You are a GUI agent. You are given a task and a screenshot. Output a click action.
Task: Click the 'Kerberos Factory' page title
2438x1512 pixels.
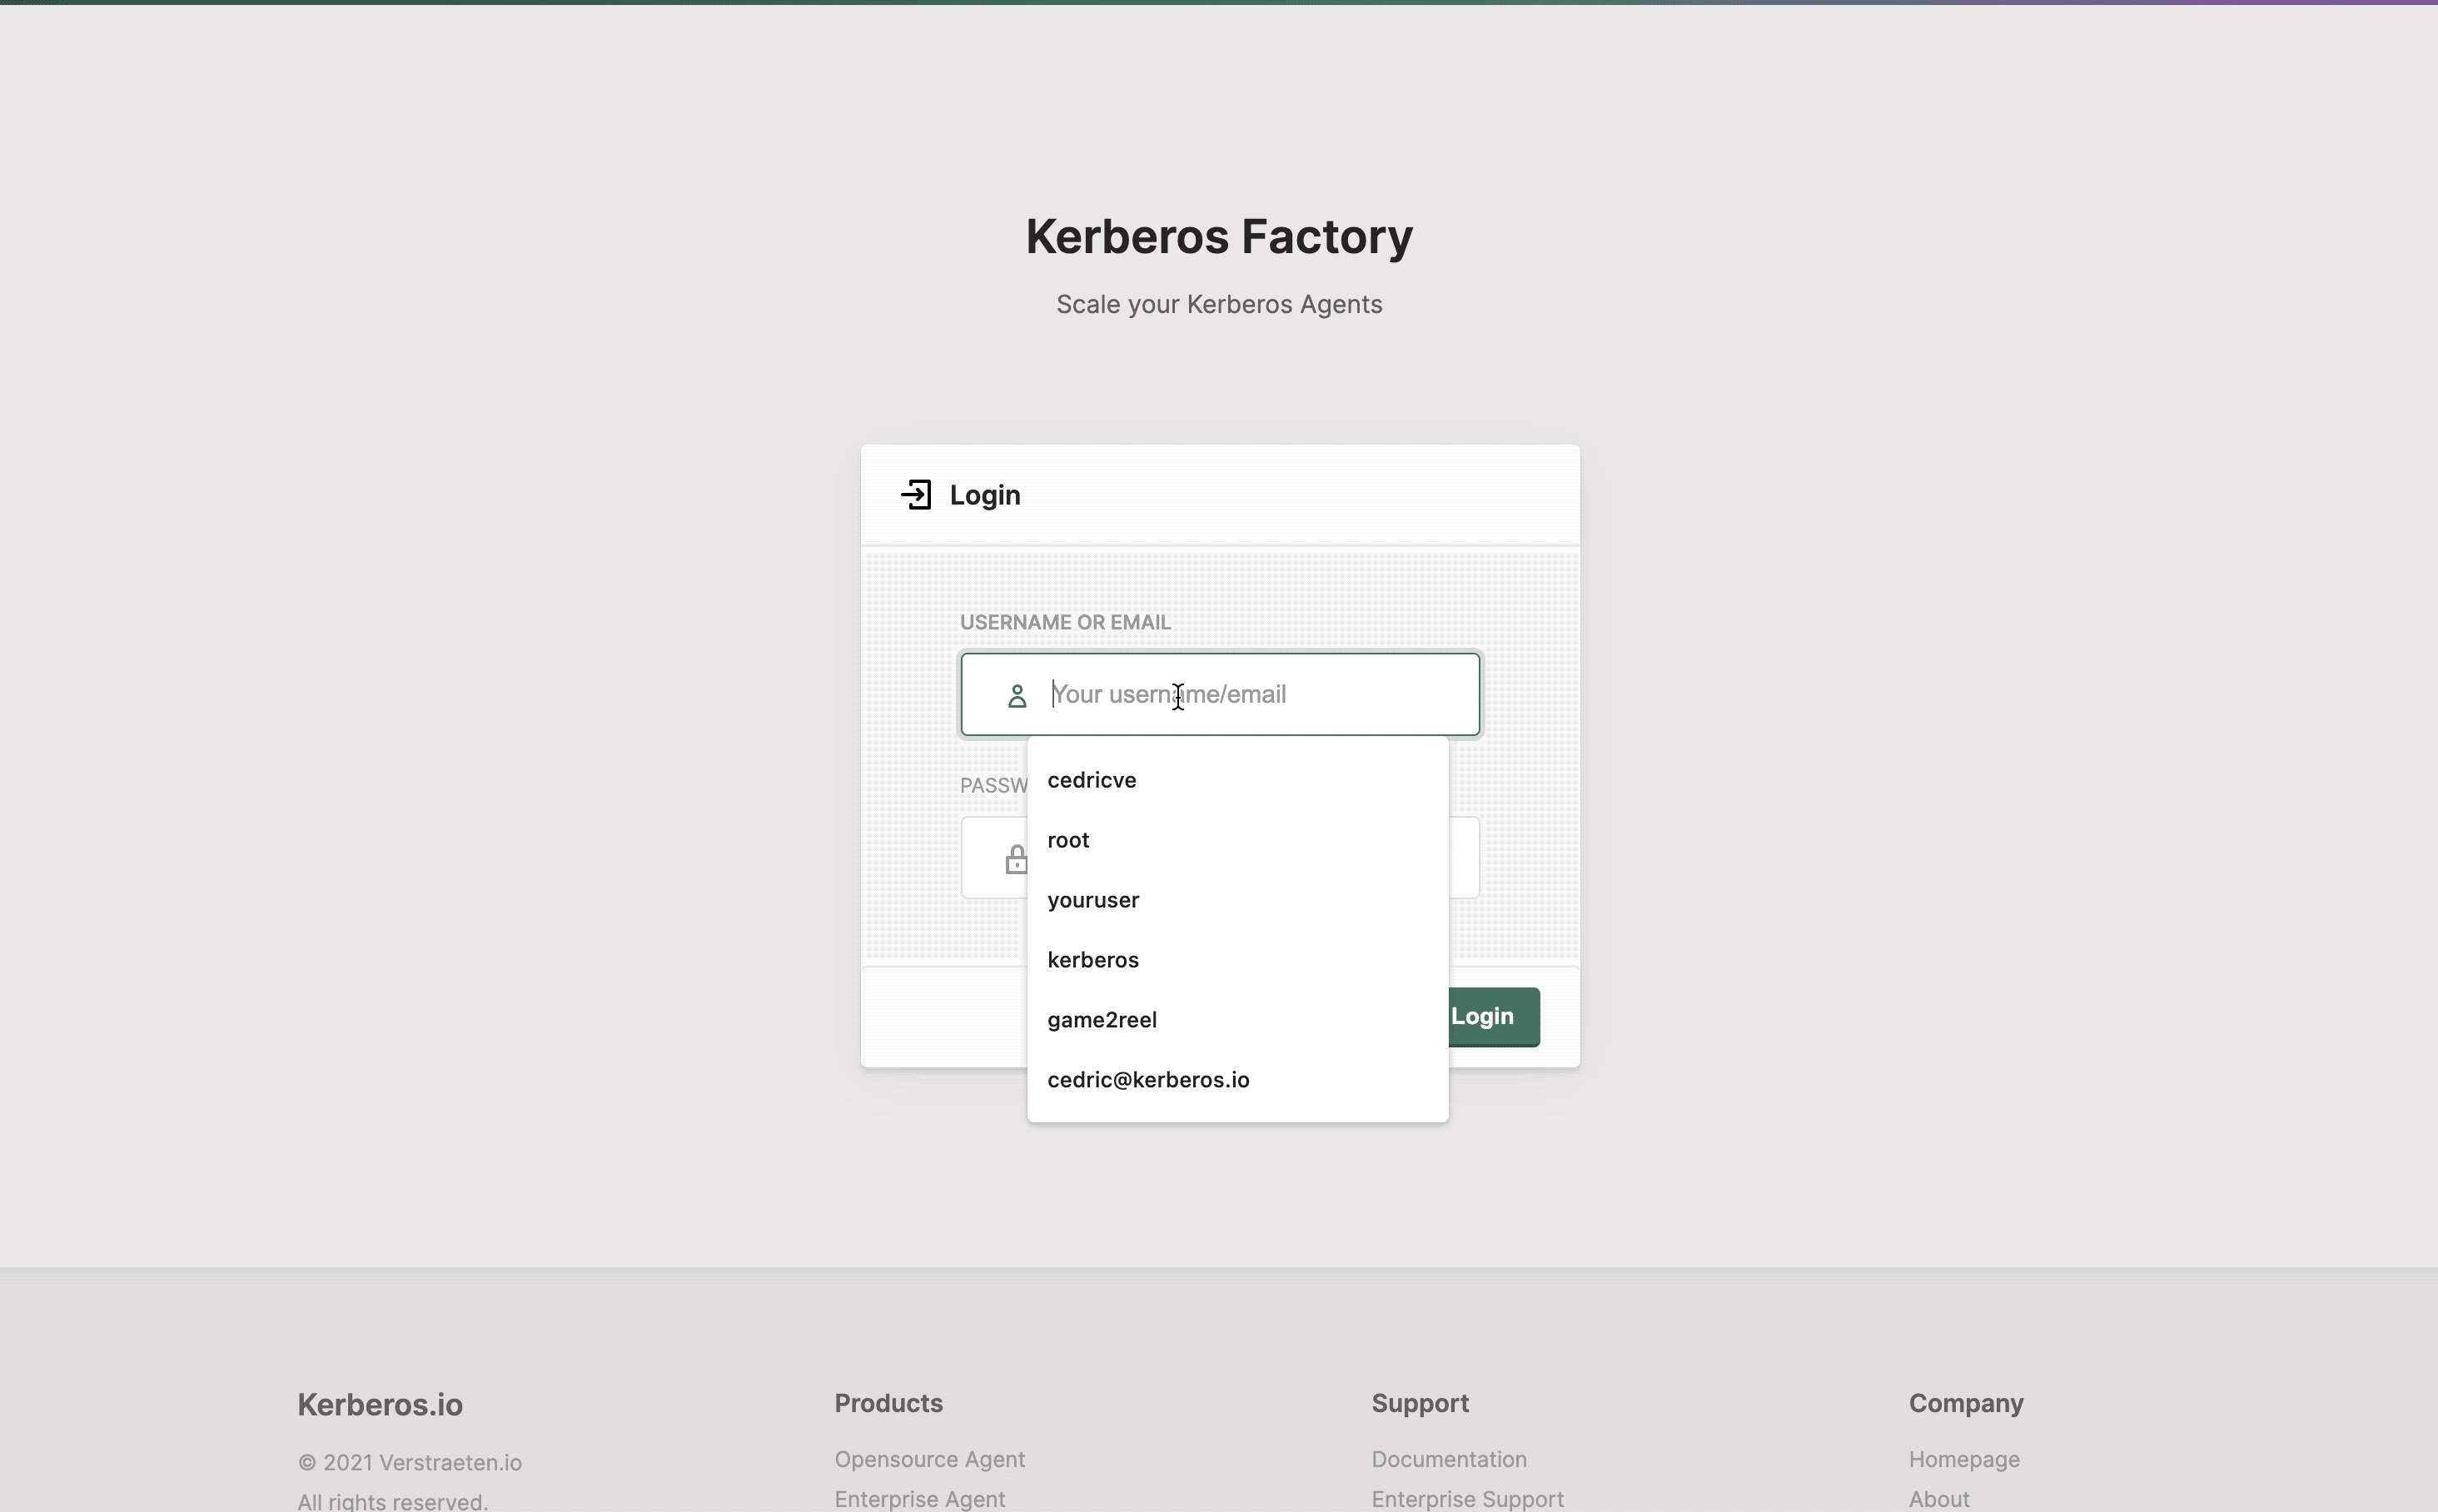1218,236
